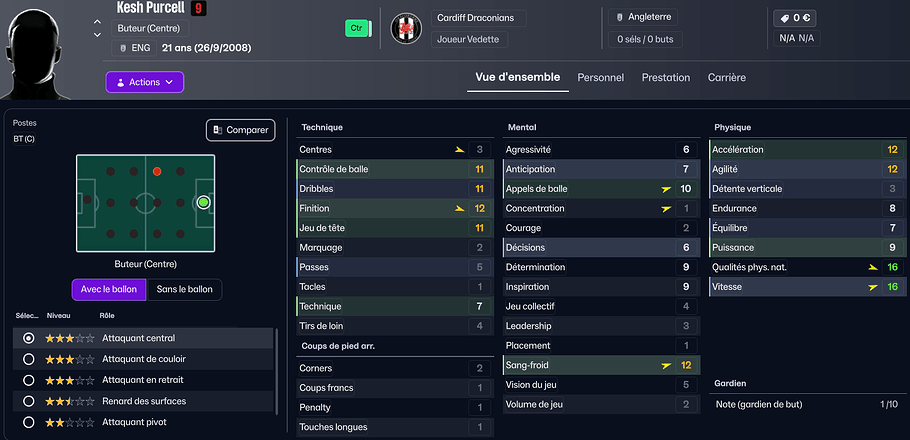Open the Carrière tab
Viewport: 910px width, 440px height.
tap(726, 77)
